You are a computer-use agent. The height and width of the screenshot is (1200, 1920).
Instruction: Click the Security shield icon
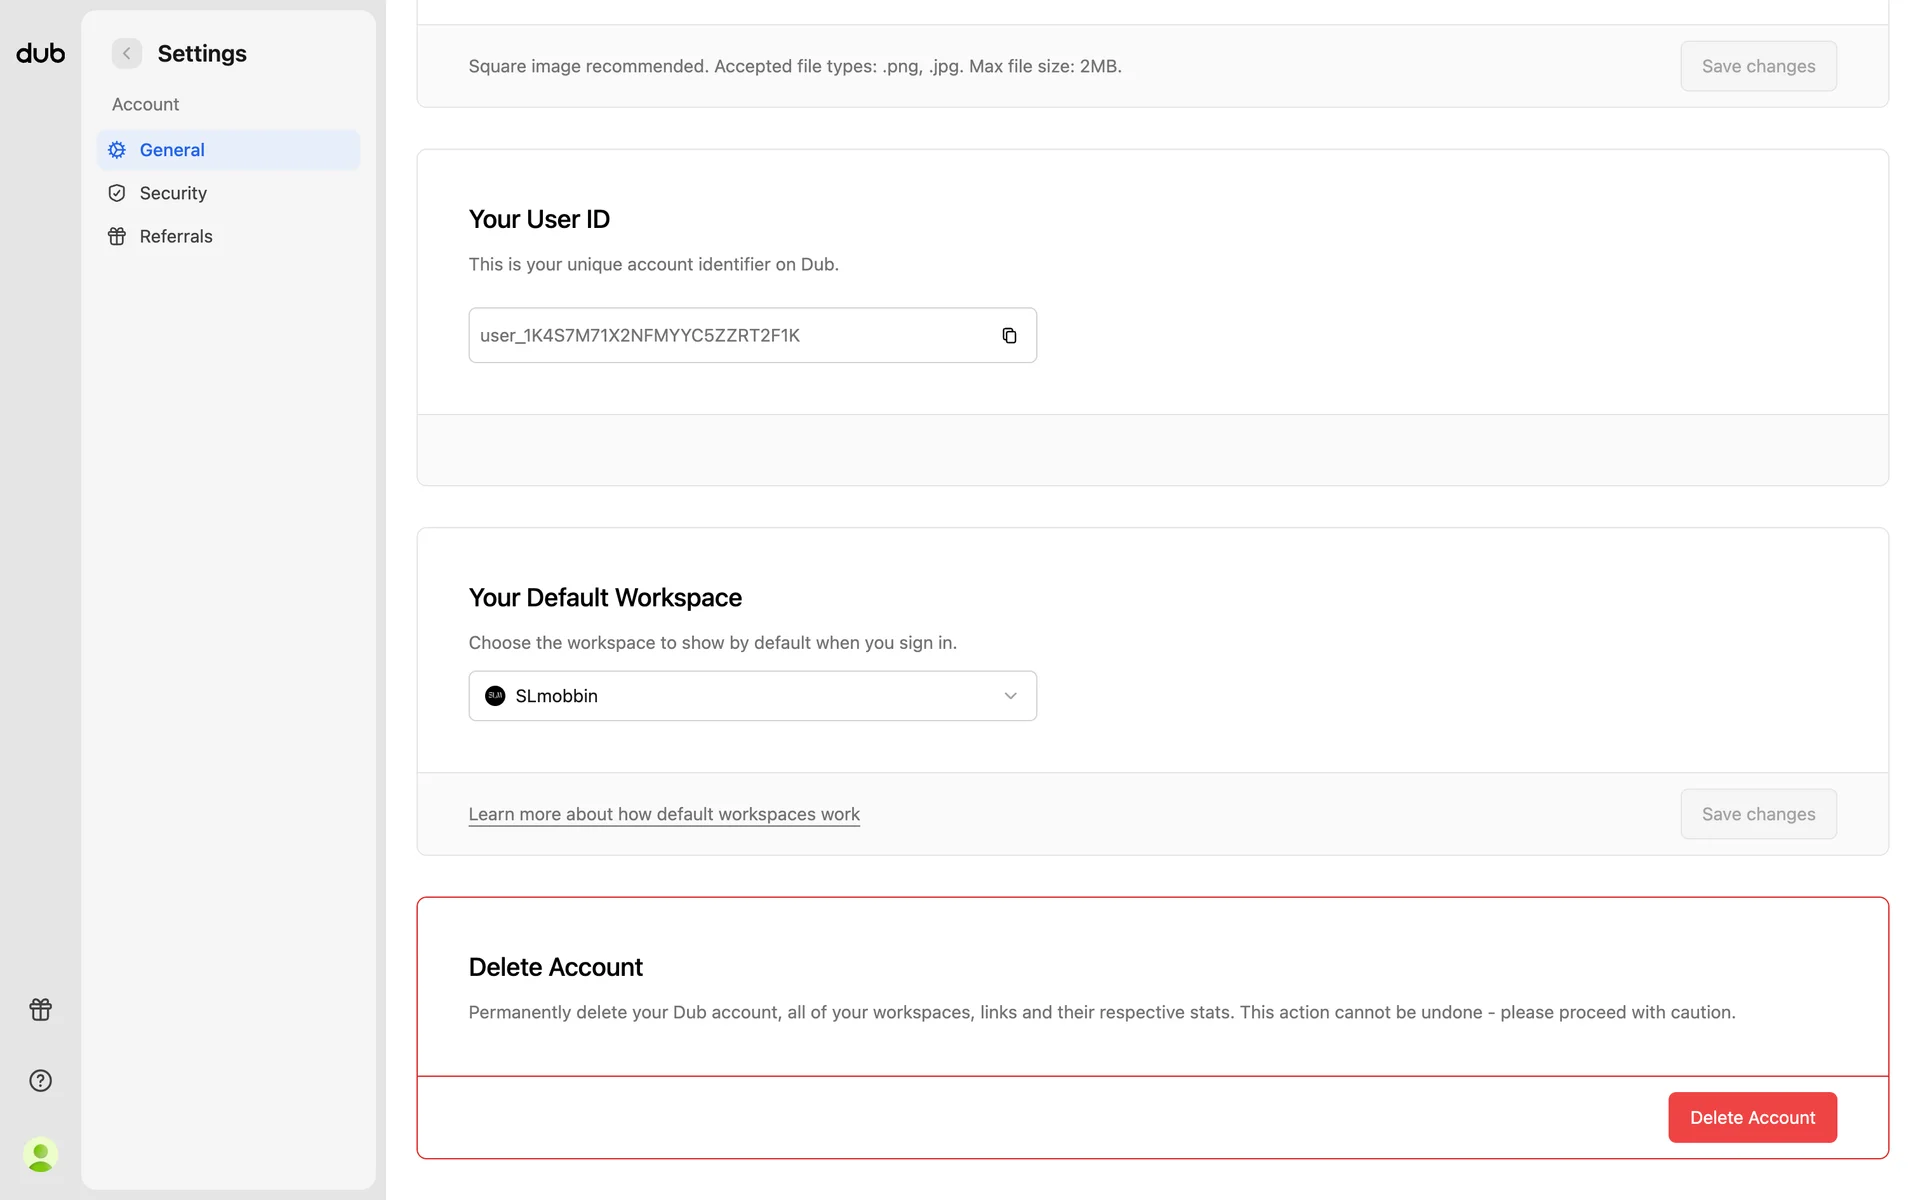(x=117, y=193)
